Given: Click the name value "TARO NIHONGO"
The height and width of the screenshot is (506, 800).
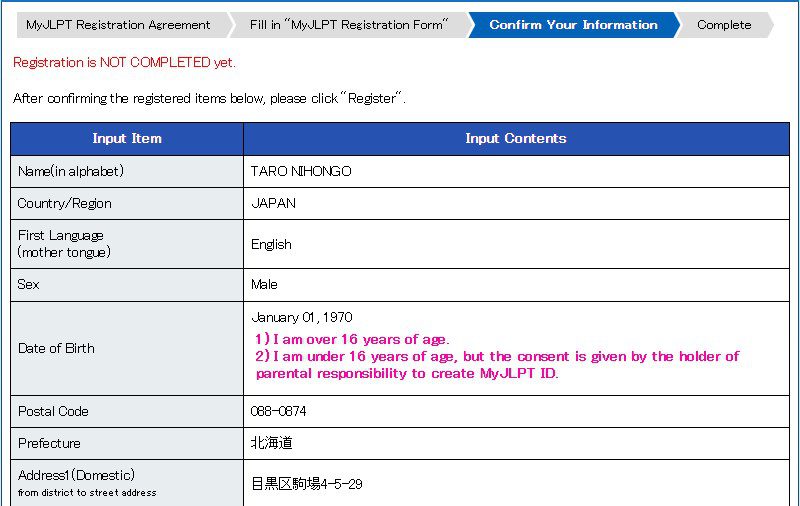Looking at the screenshot, I should (x=301, y=171).
